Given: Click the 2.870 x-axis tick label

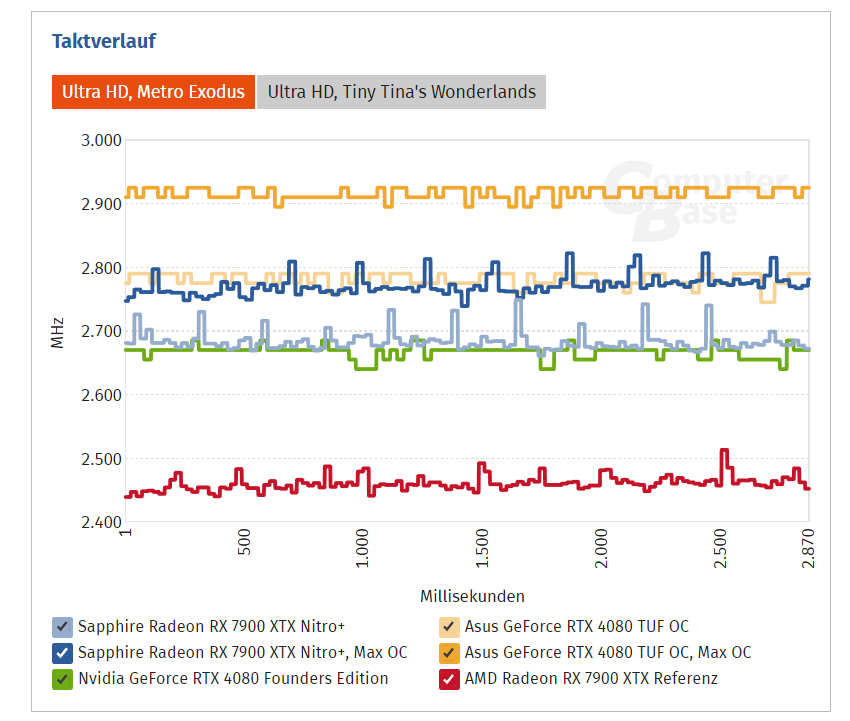Looking at the screenshot, I should pyautogui.click(x=809, y=550).
